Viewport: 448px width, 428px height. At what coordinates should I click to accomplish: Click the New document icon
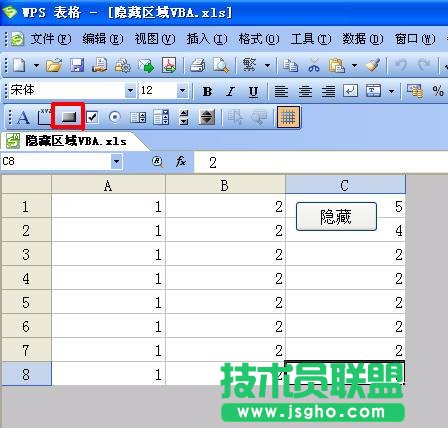(x=19, y=65)
